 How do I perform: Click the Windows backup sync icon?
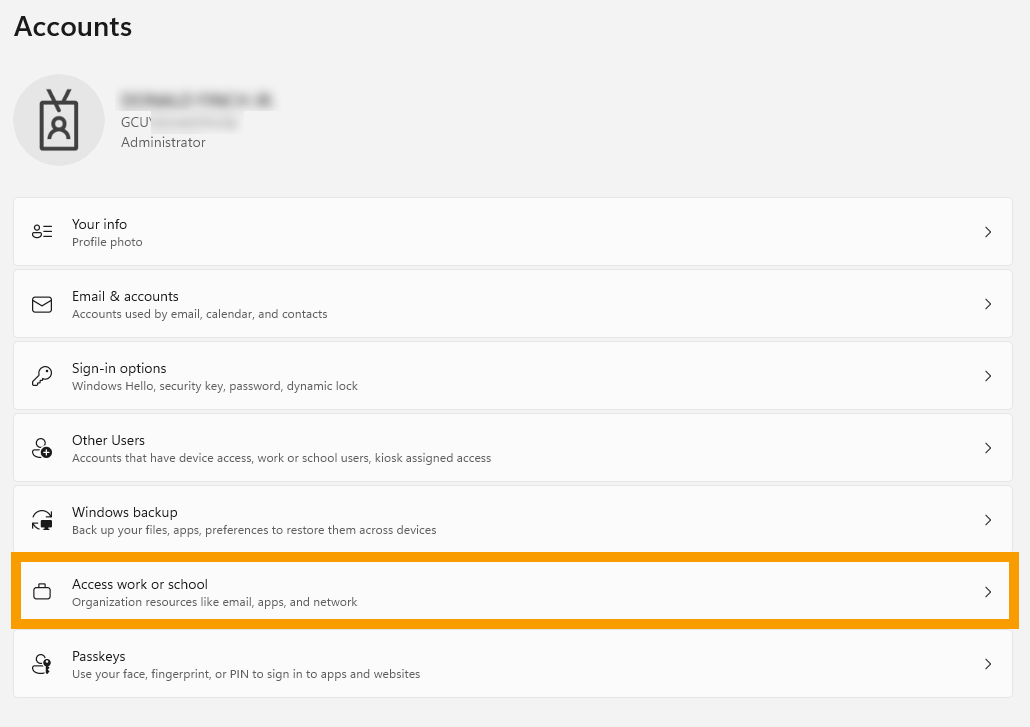42,520
